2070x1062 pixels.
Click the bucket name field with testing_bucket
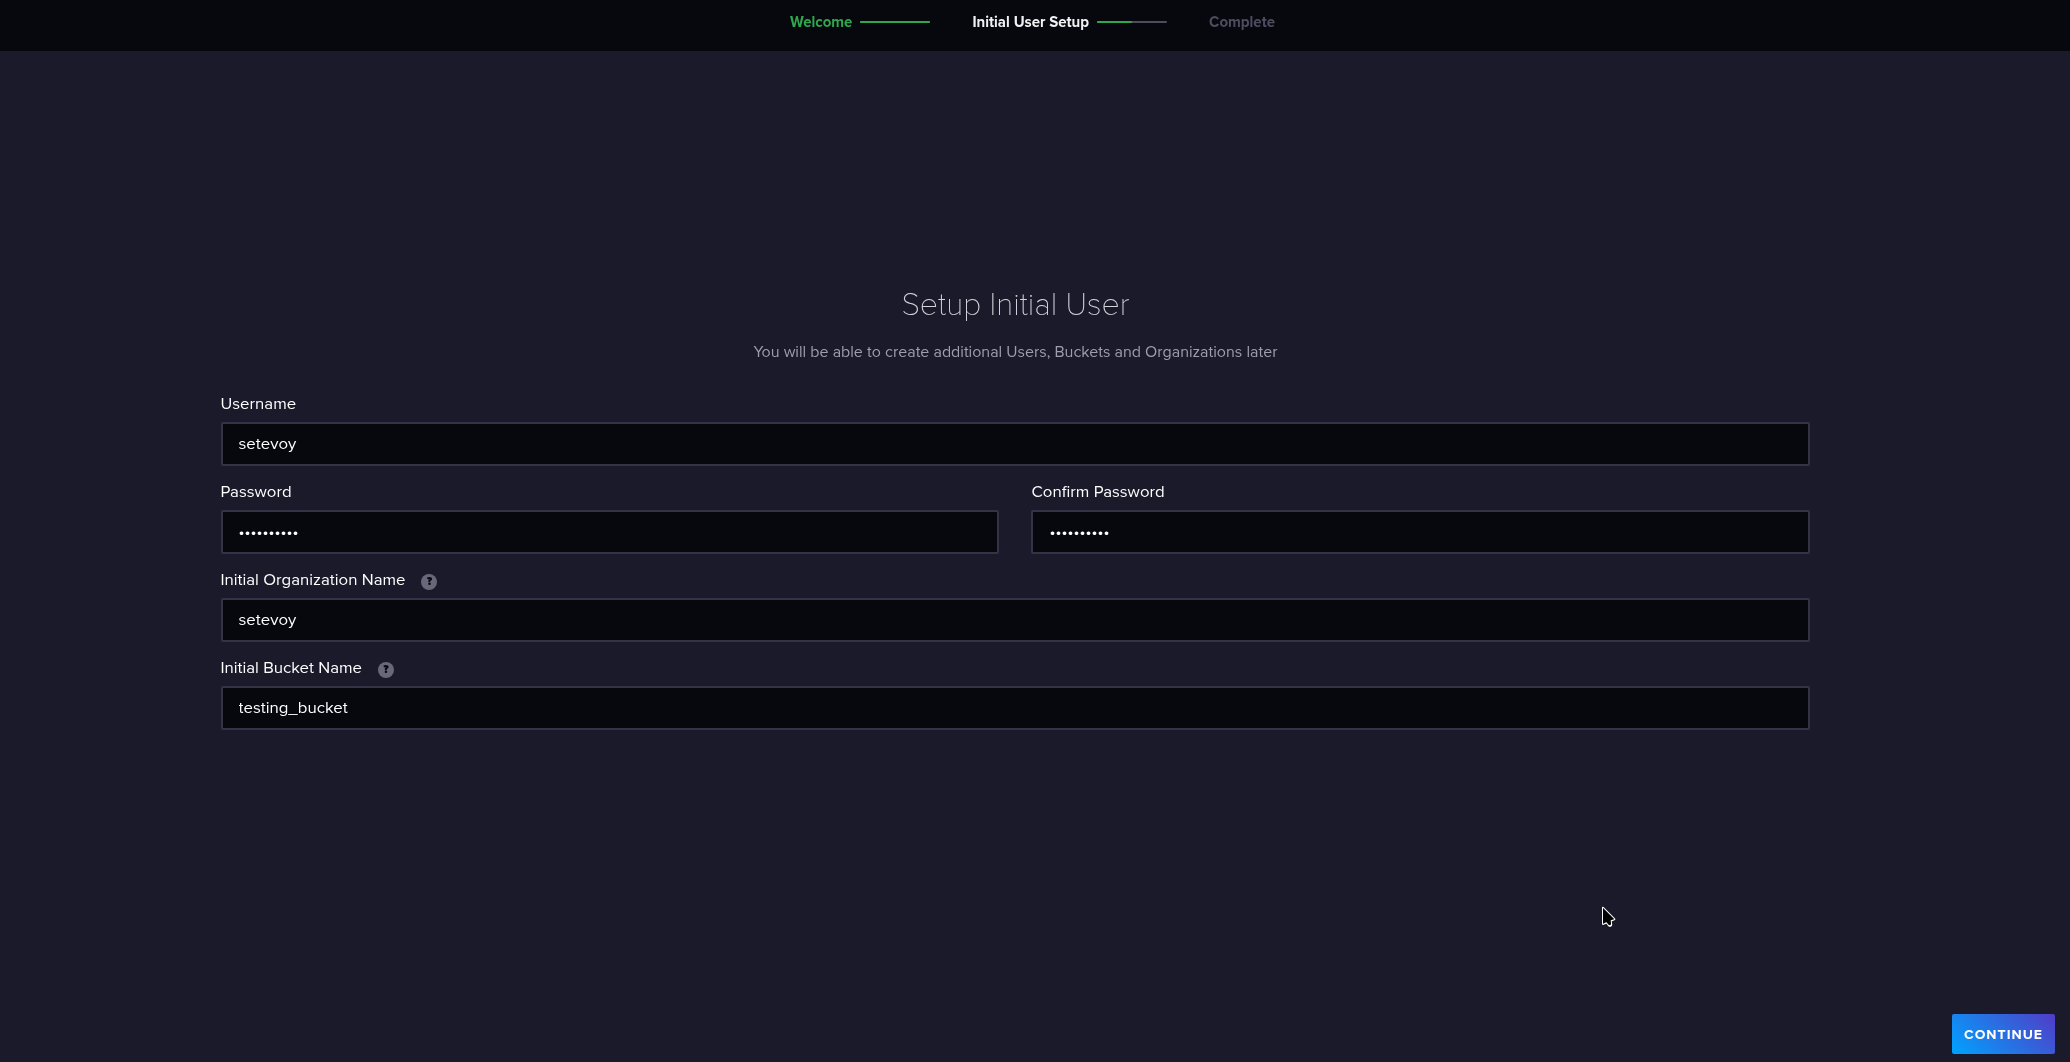click(x=1014, y=708)
